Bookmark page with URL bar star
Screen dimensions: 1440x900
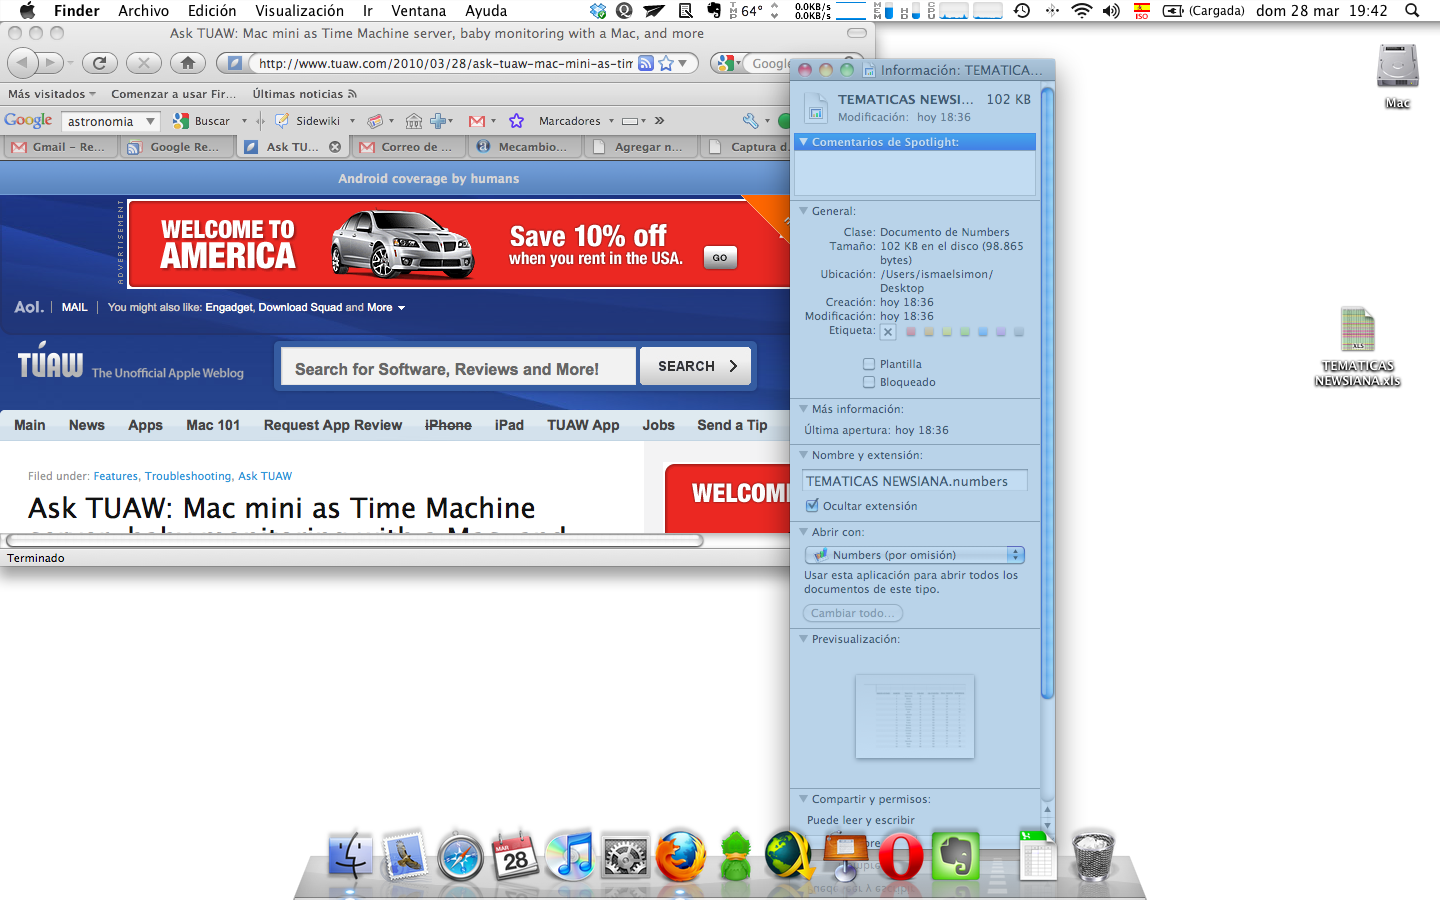[x=666, y=63]
